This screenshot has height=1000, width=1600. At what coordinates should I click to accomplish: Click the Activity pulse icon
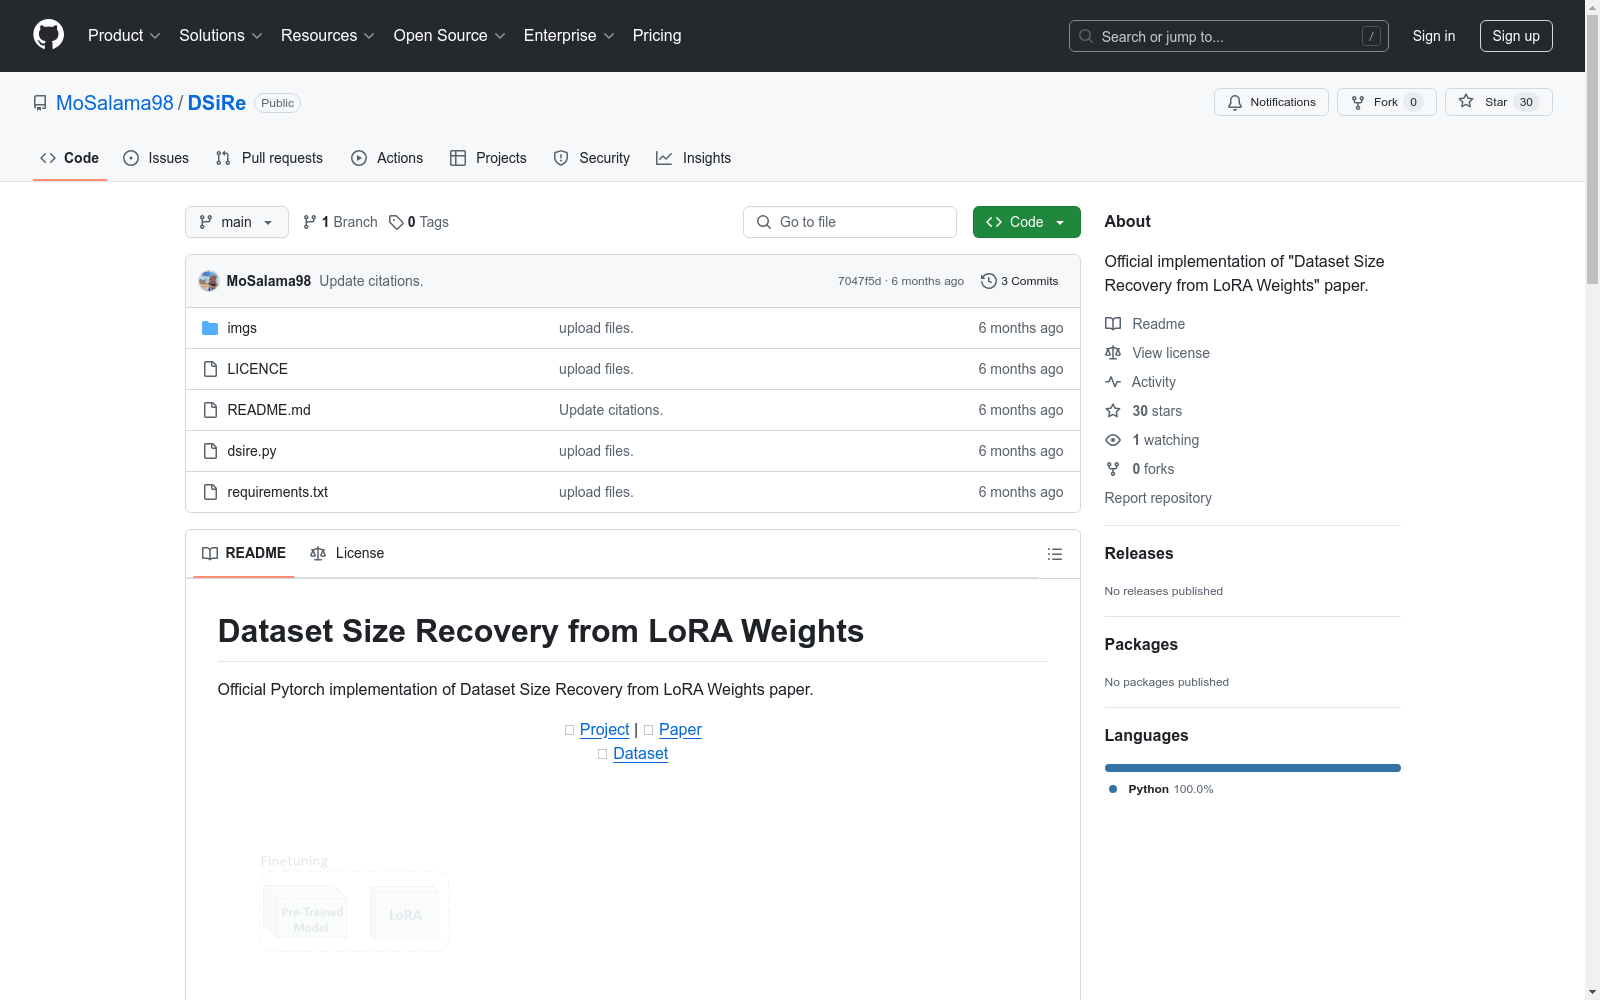click(x=1113, y=382)
